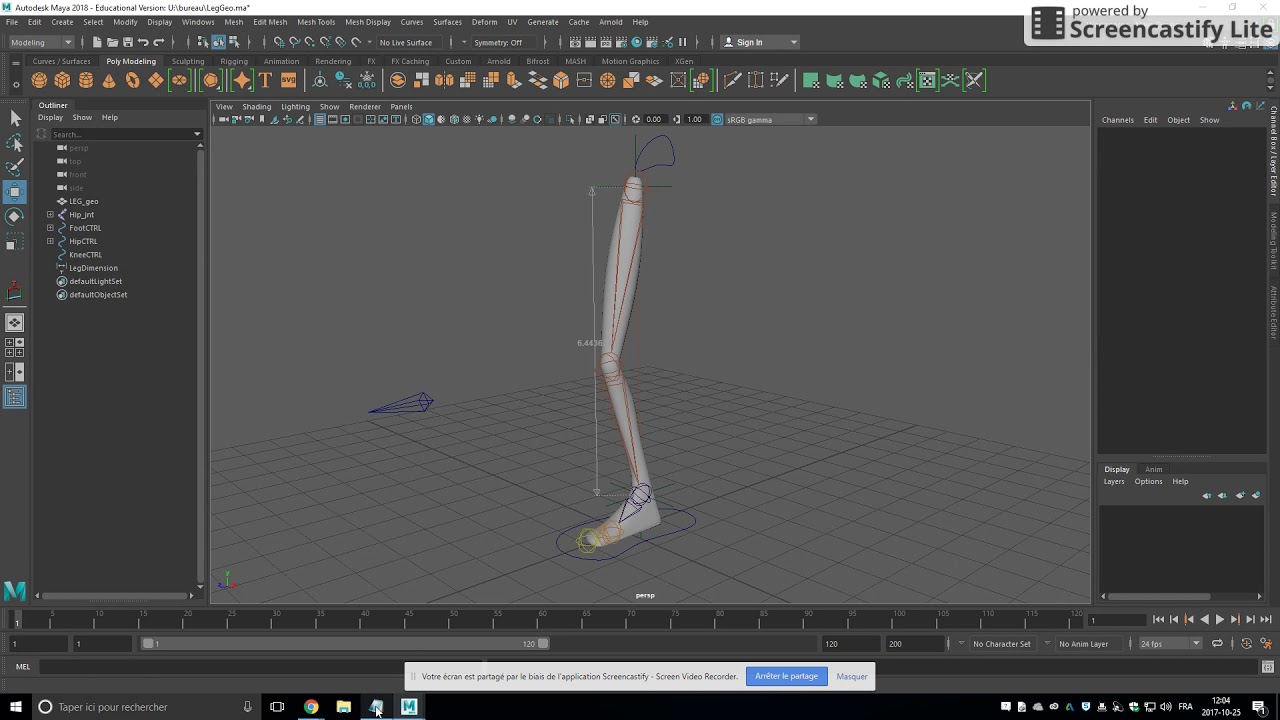Open the Modeling menu set dropdown
Viewport: 1280px width, 720px height.
tap(41, 42)
